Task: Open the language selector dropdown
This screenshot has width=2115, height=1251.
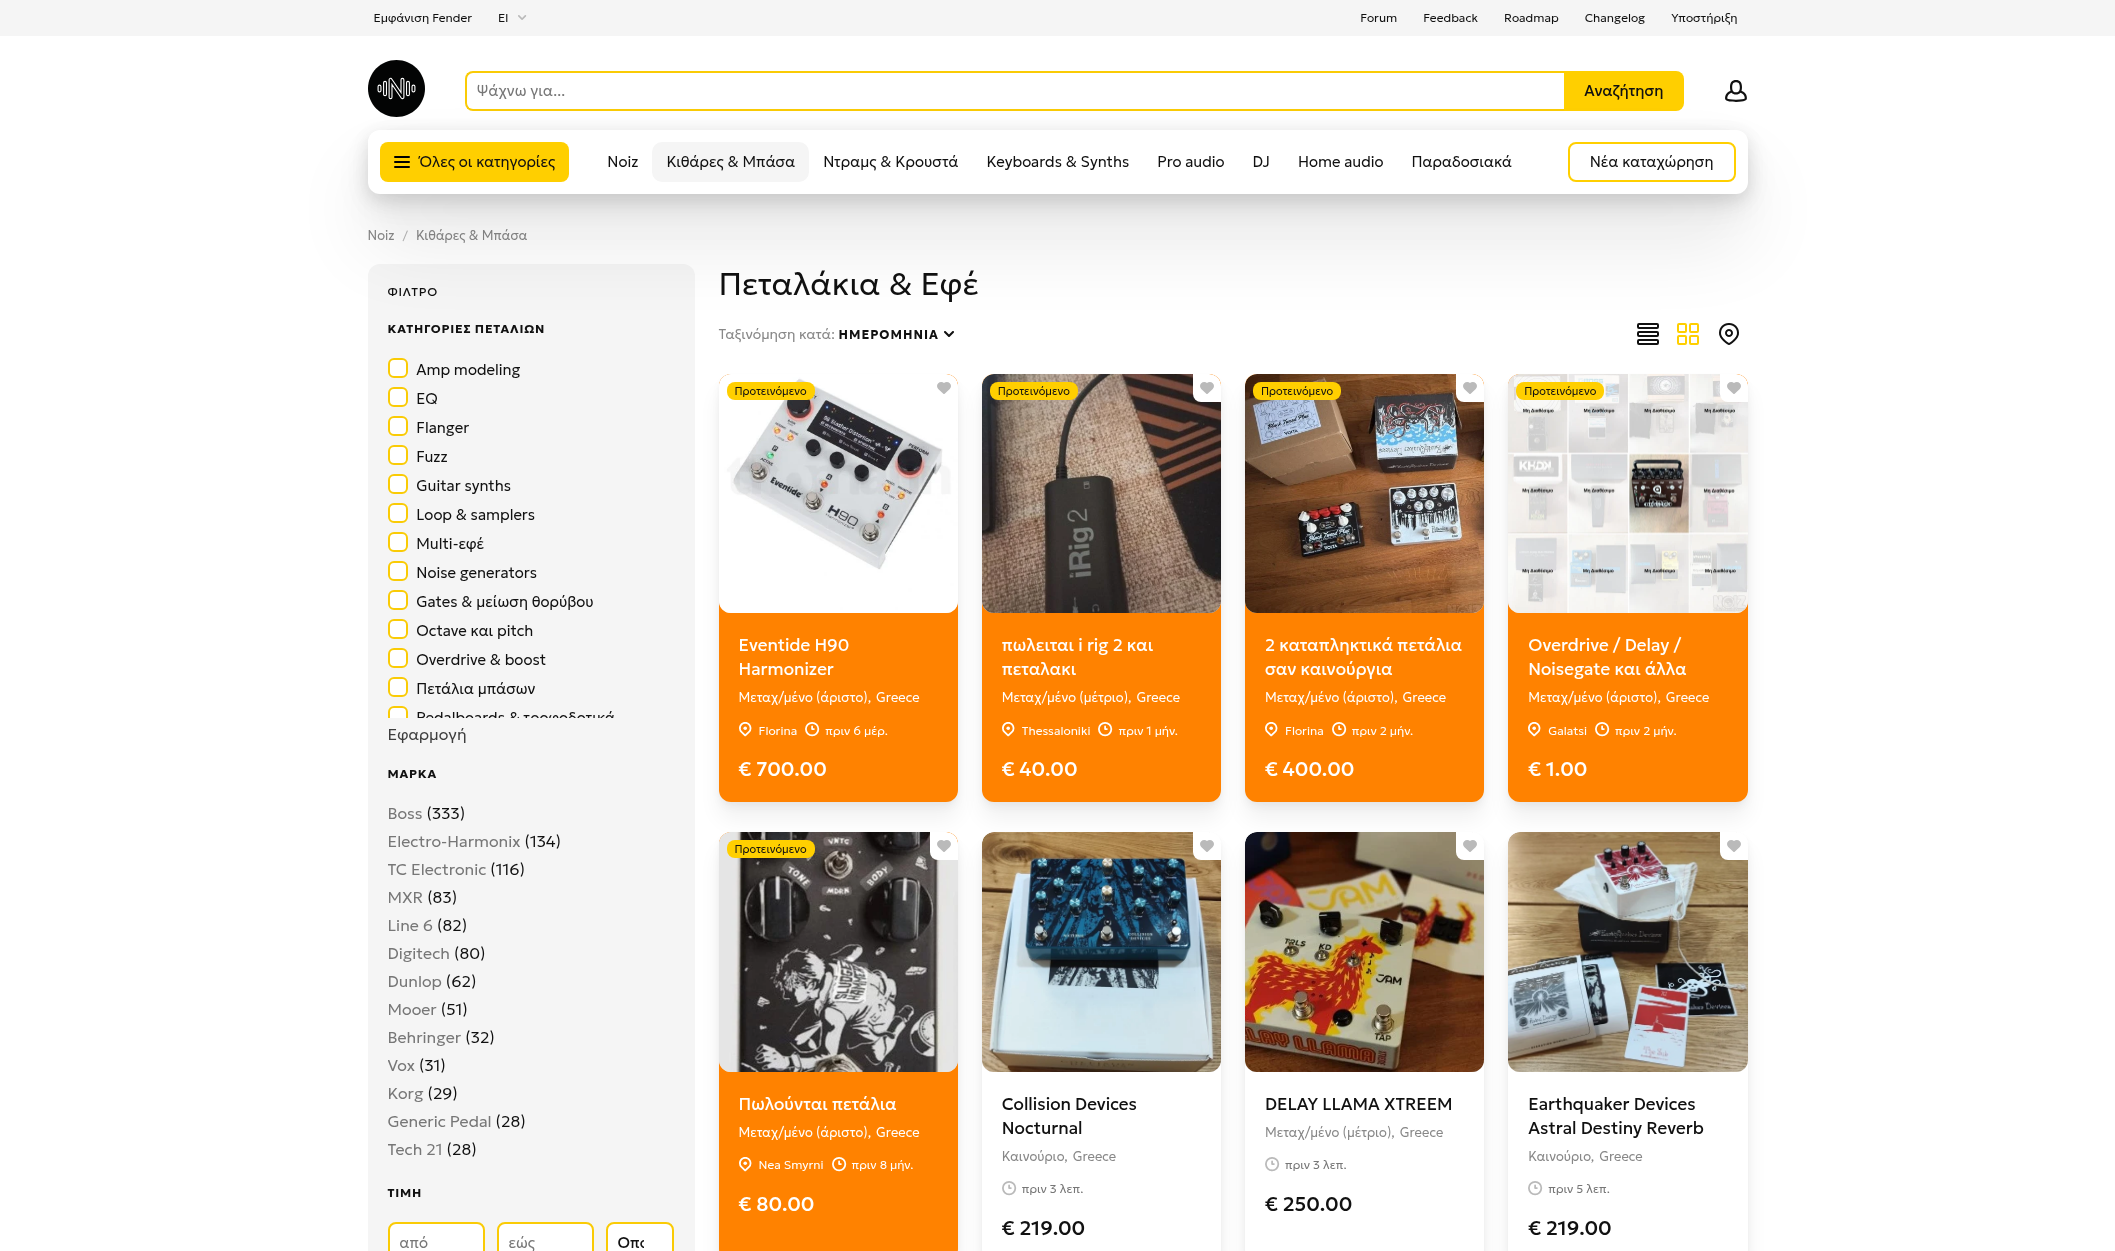Action: click(x=511, y=18)
